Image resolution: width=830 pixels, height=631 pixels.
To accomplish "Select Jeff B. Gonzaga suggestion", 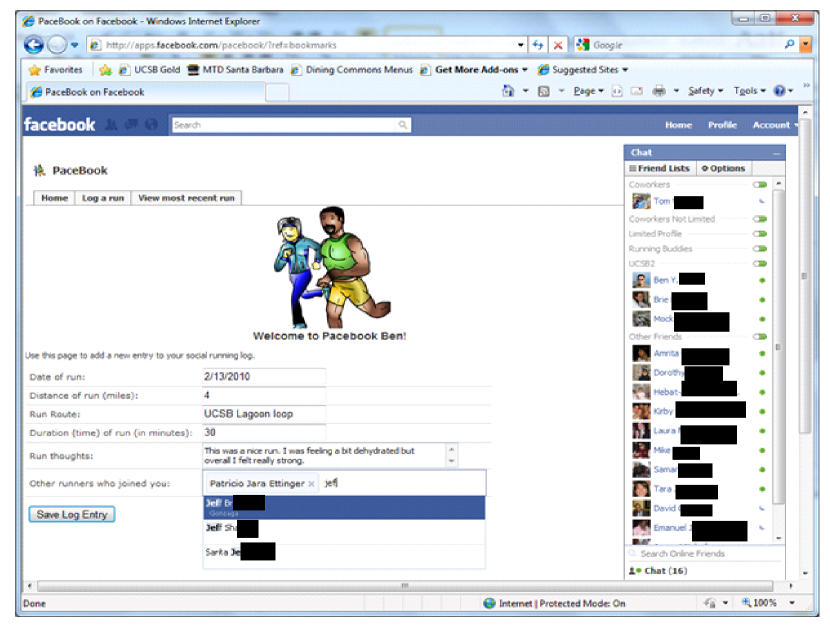I will [x=344, y=508].
